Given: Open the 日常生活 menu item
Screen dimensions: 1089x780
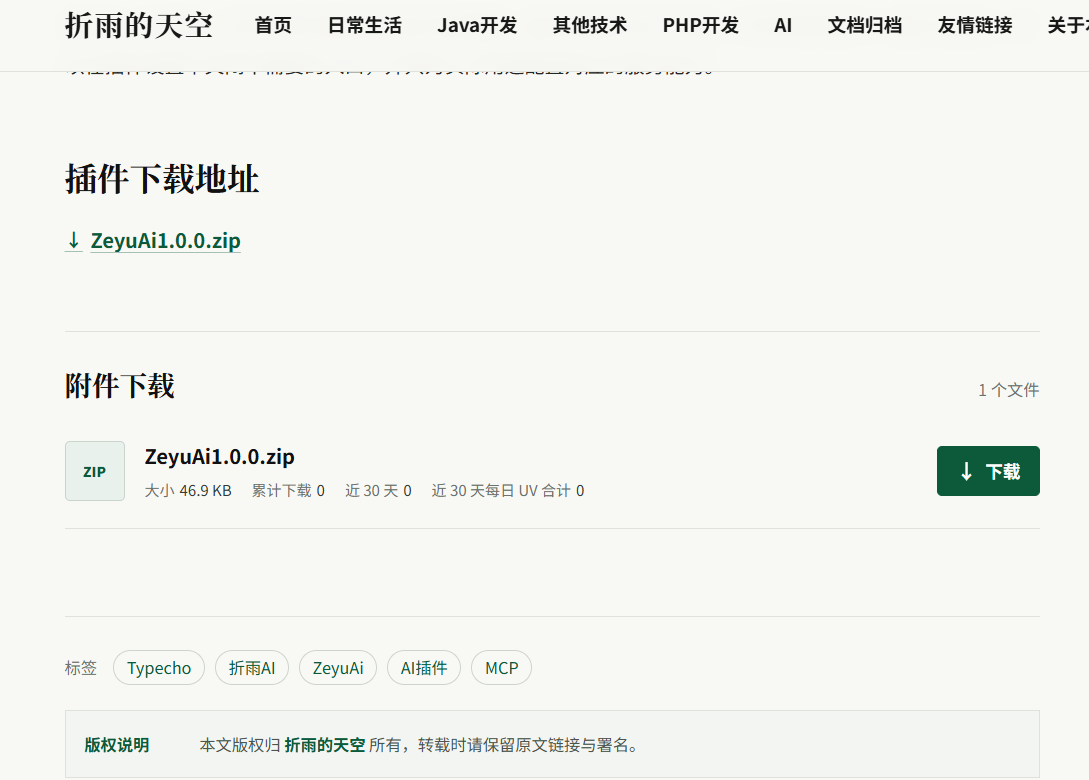Looking at the screenshot, I should 365,26.
